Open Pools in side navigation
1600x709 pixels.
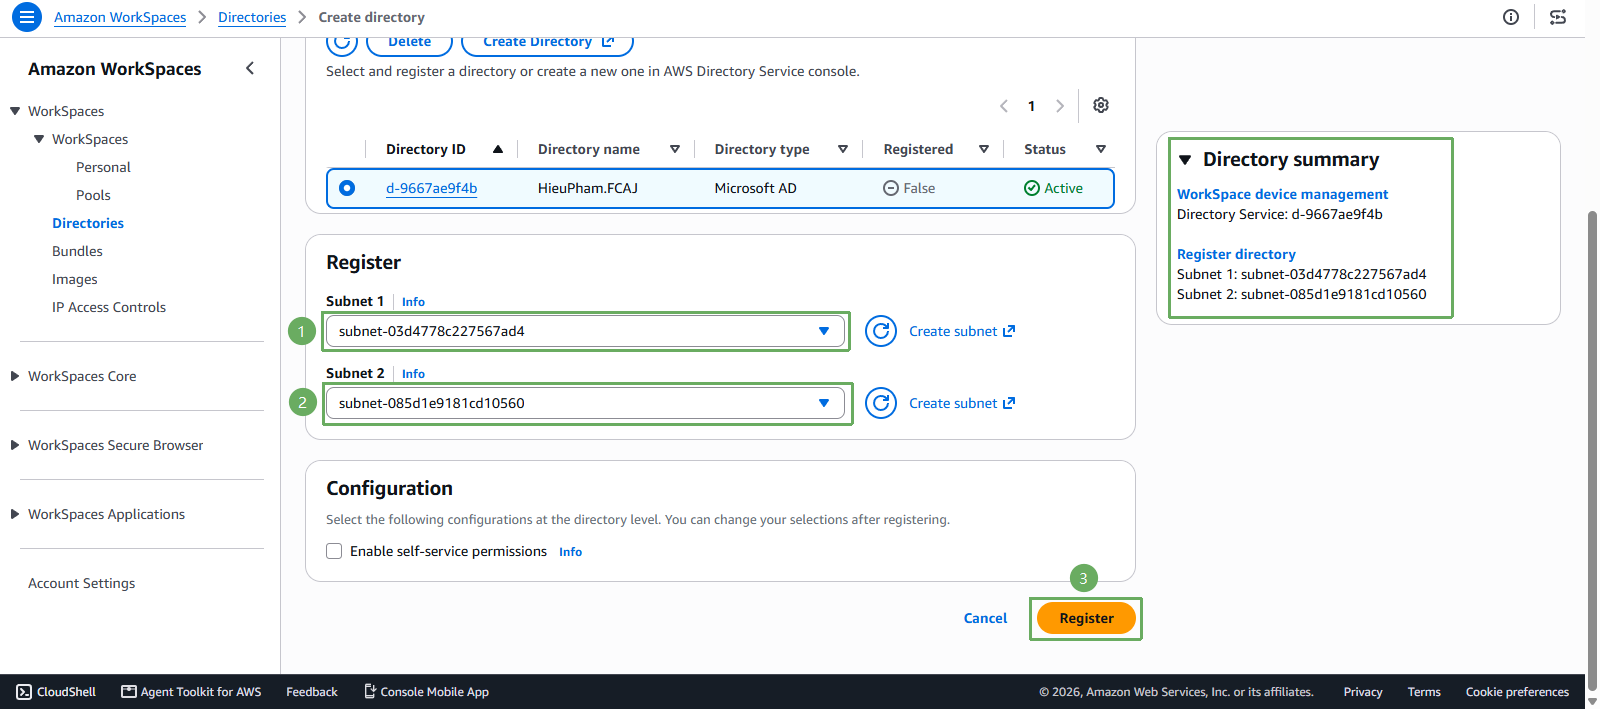(93, 195)
